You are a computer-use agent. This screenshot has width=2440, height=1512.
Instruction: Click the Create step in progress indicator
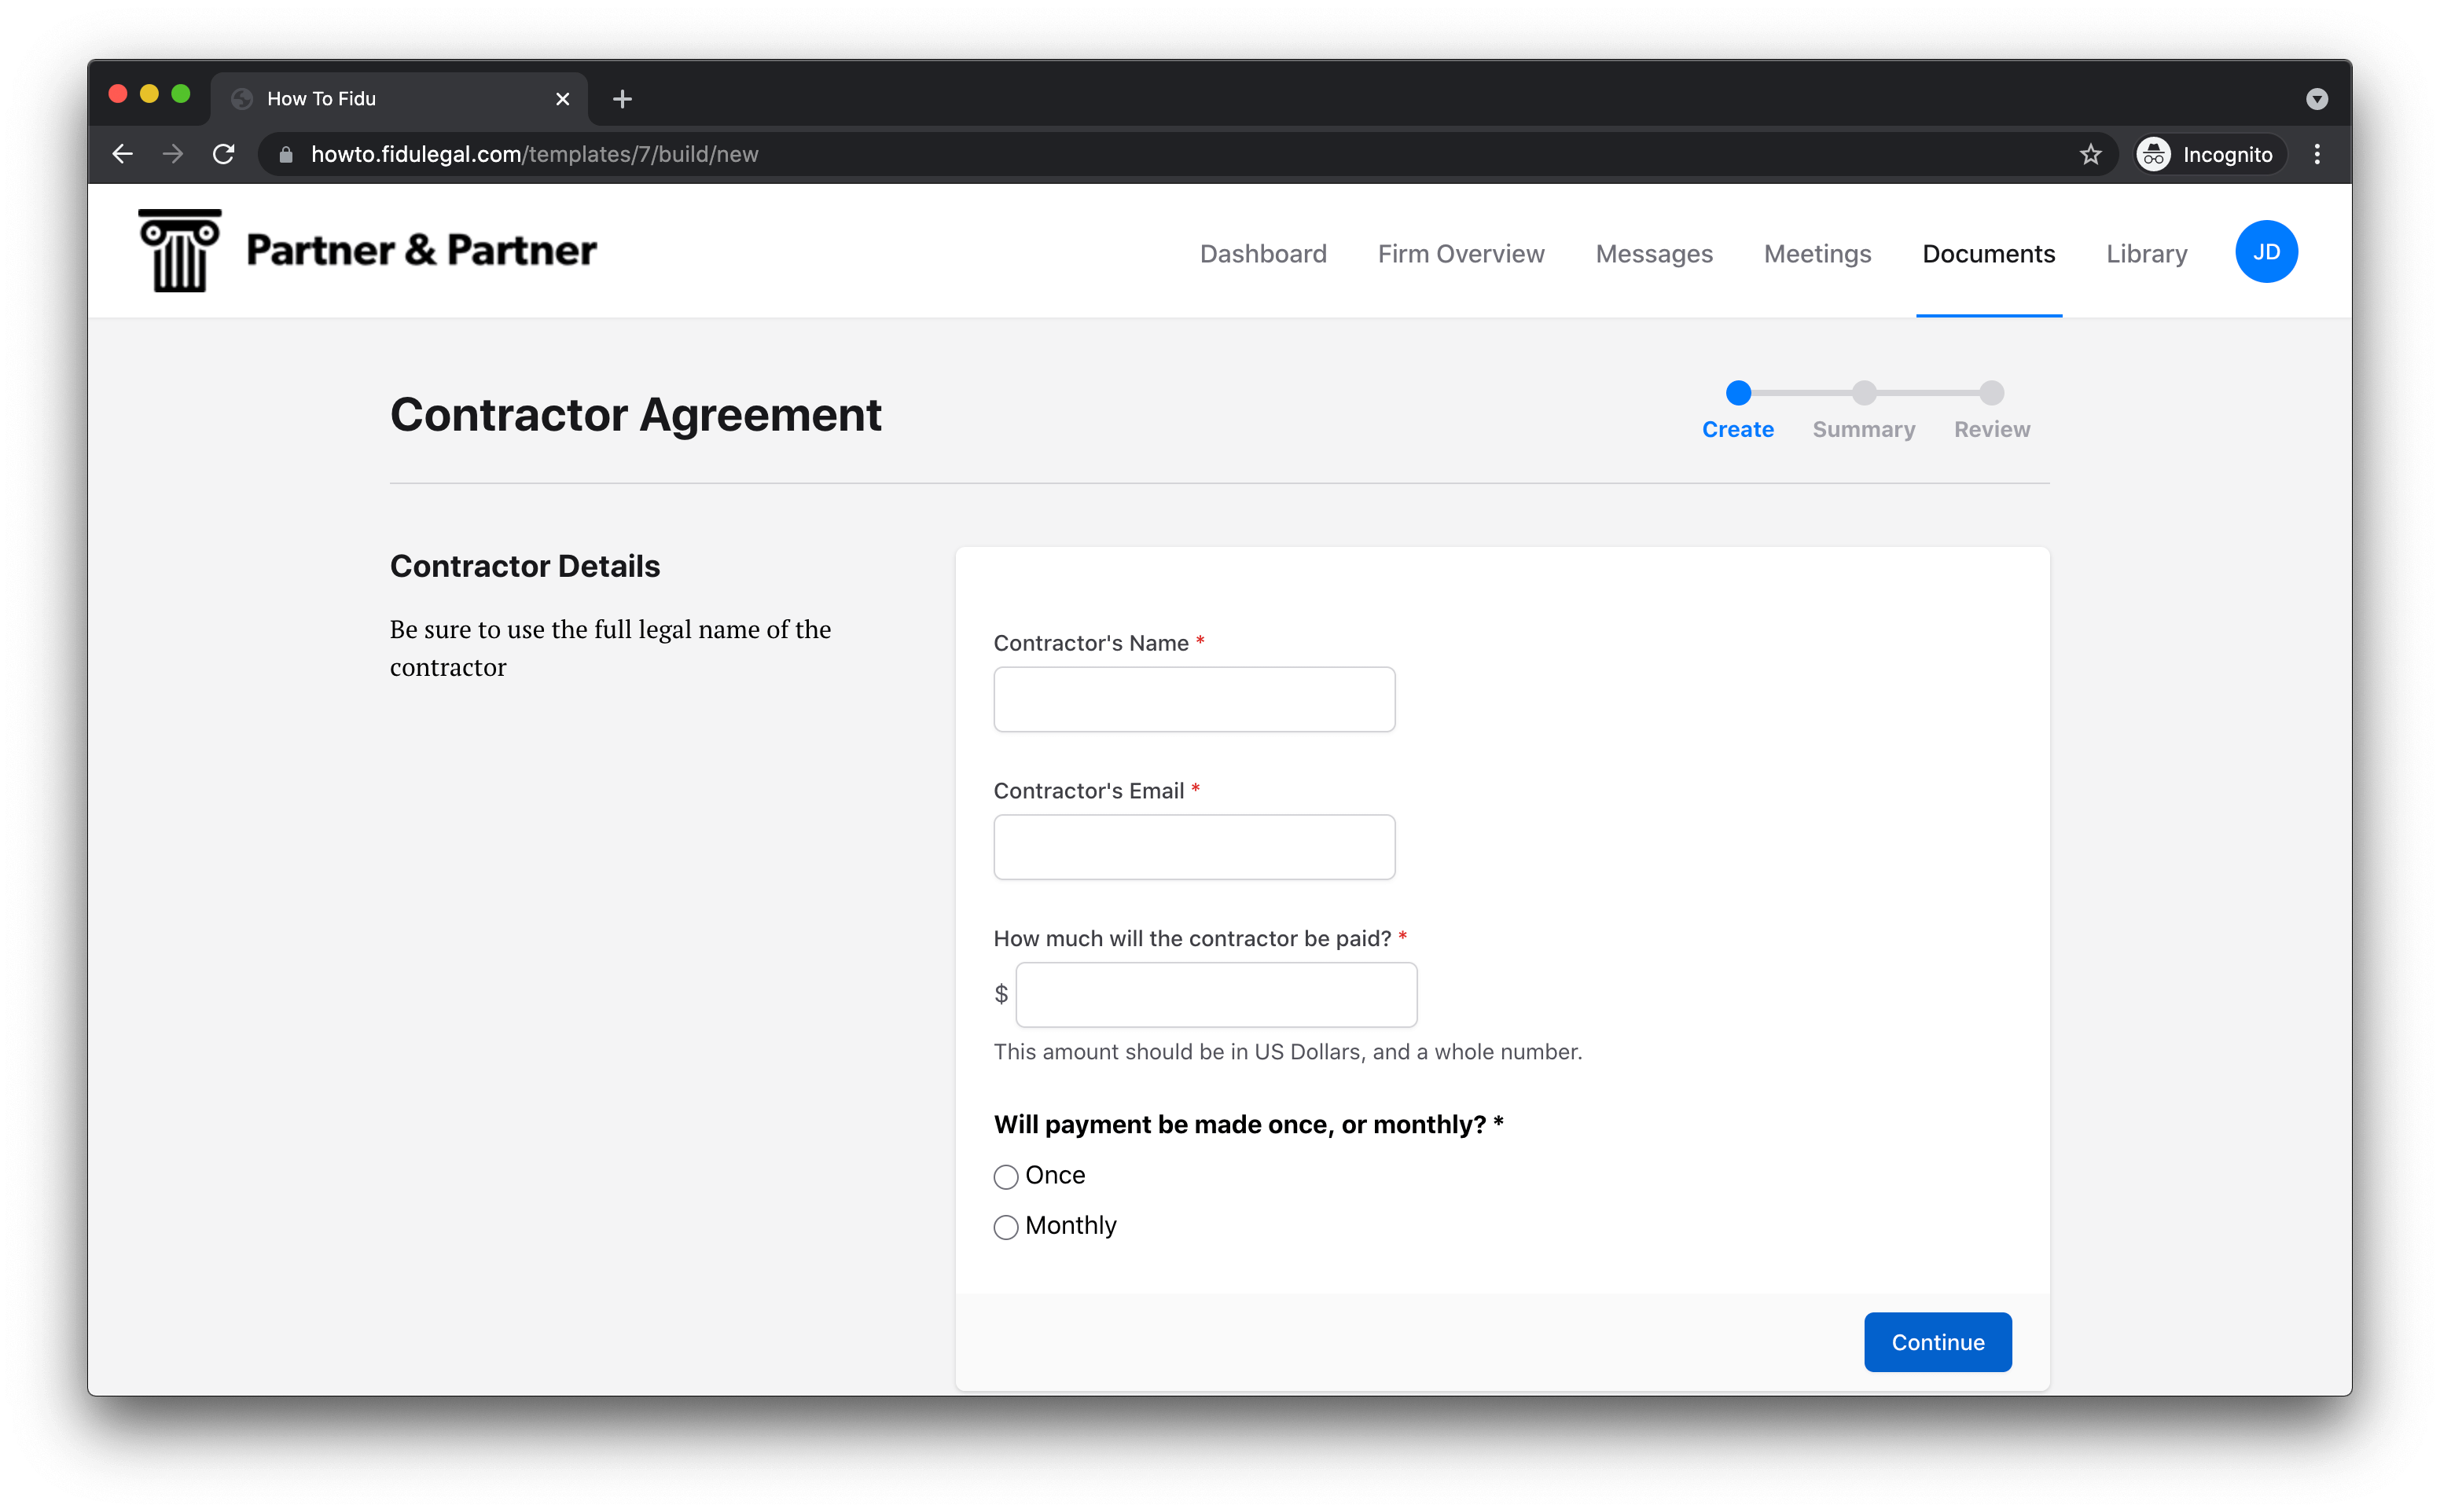pos(1738,411)
